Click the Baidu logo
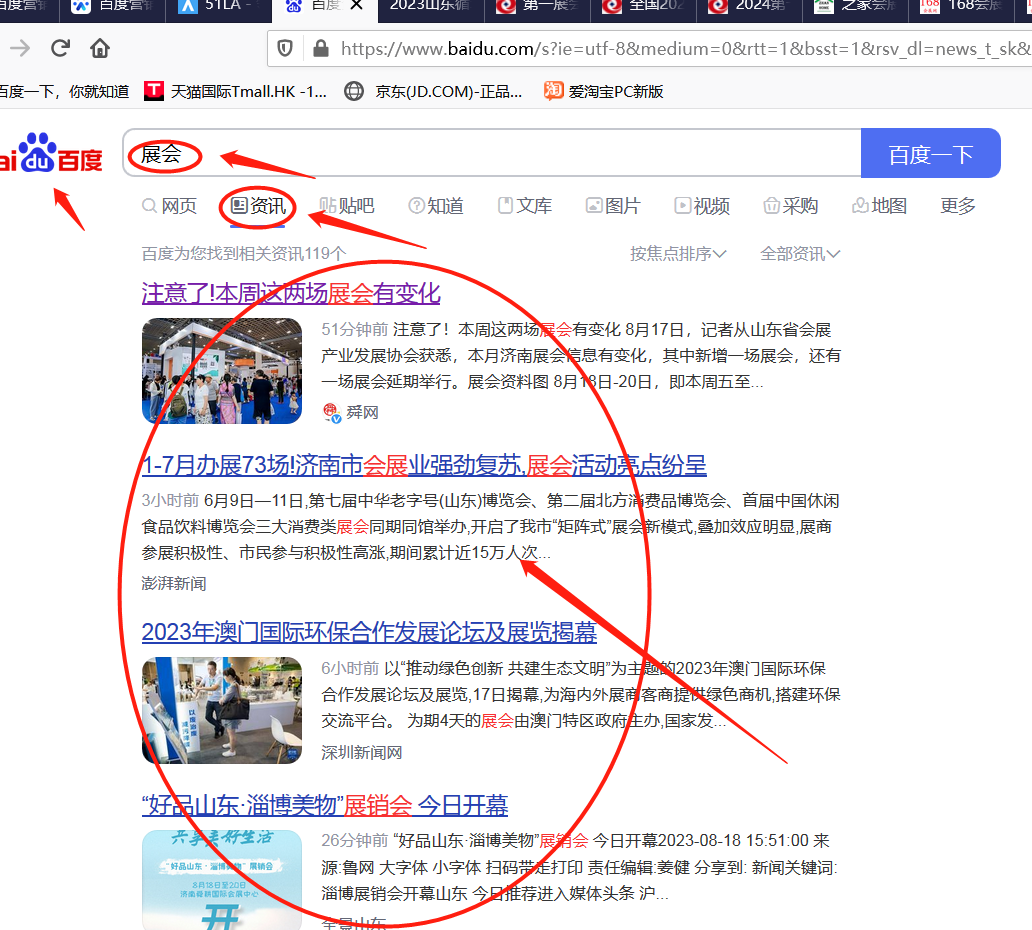This screenshot has width=1032, height=930. tap(51, 153)
